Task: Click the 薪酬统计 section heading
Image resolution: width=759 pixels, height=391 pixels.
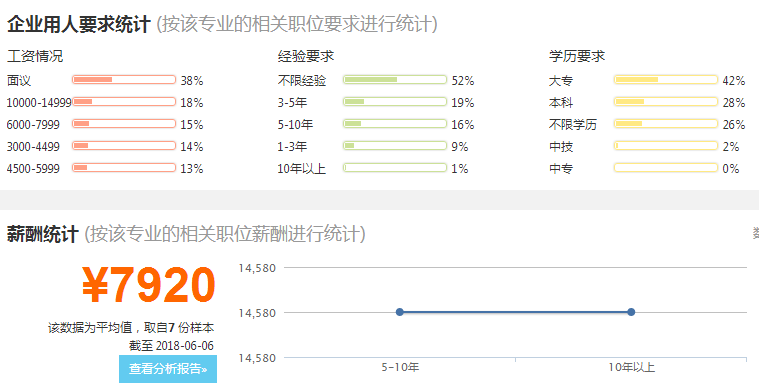Action: [x=43, y=234]
